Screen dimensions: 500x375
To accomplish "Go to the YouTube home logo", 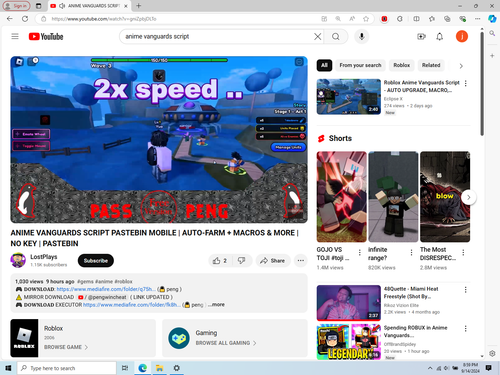I will point(46,36).
